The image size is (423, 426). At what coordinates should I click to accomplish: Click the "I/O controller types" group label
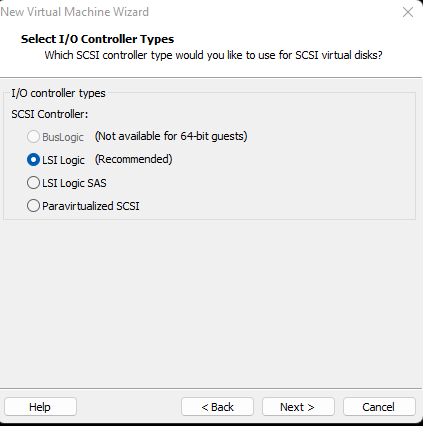[58, 93]
